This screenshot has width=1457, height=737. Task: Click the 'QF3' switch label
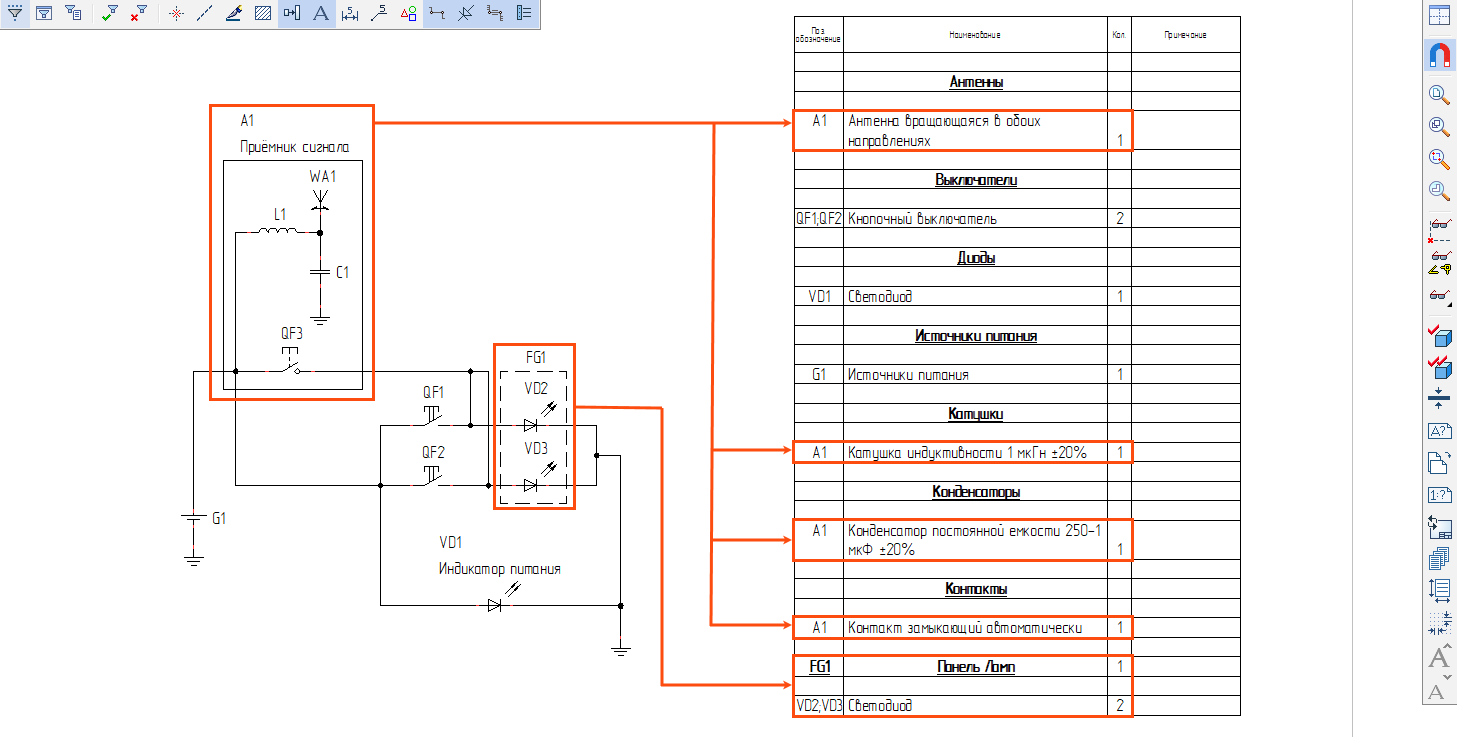(x=292, y=334)
